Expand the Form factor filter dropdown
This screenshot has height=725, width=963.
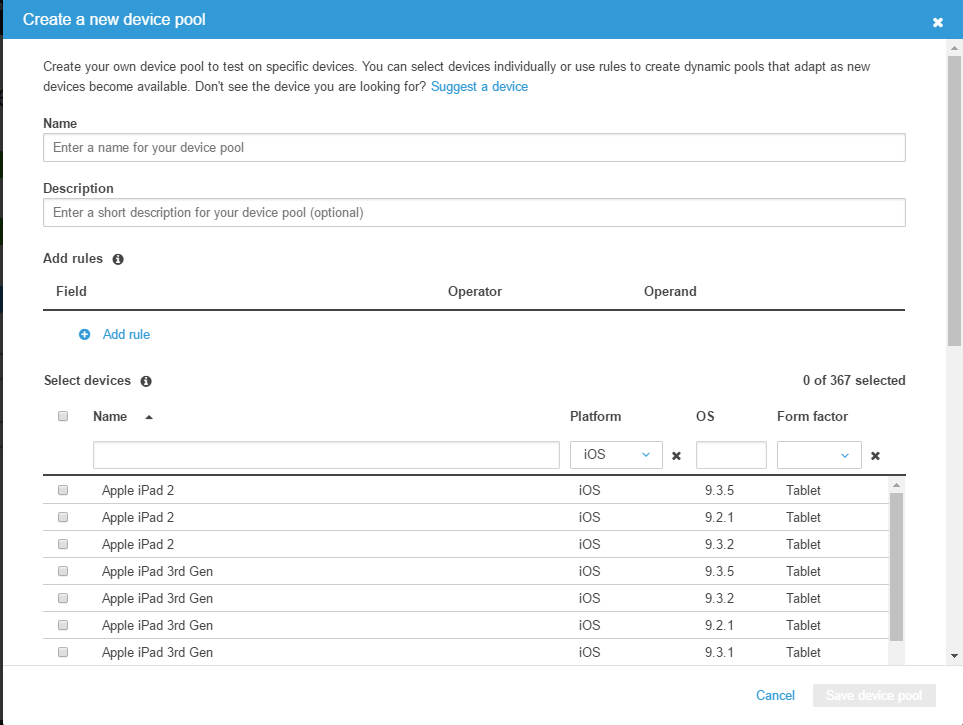[819, 455]
